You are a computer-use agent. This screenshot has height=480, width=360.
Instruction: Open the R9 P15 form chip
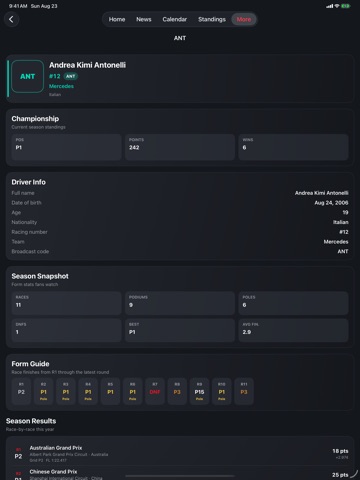click(199, 391)
